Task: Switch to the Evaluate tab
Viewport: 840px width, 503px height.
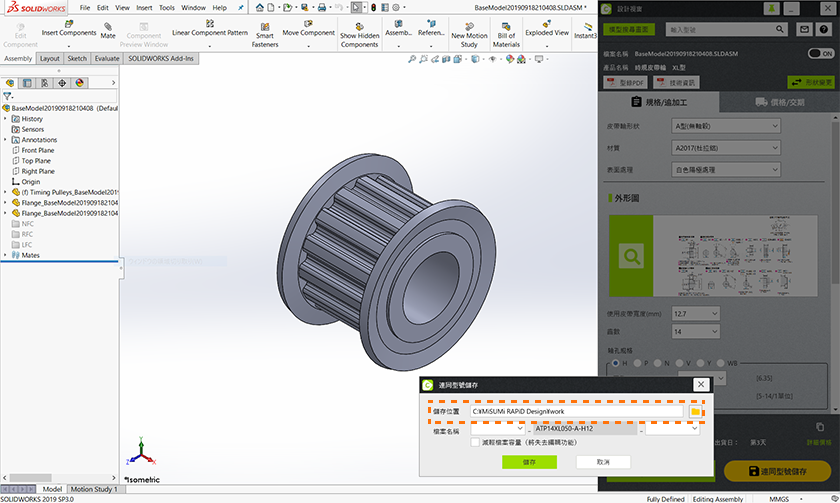Action: (107, 59)
